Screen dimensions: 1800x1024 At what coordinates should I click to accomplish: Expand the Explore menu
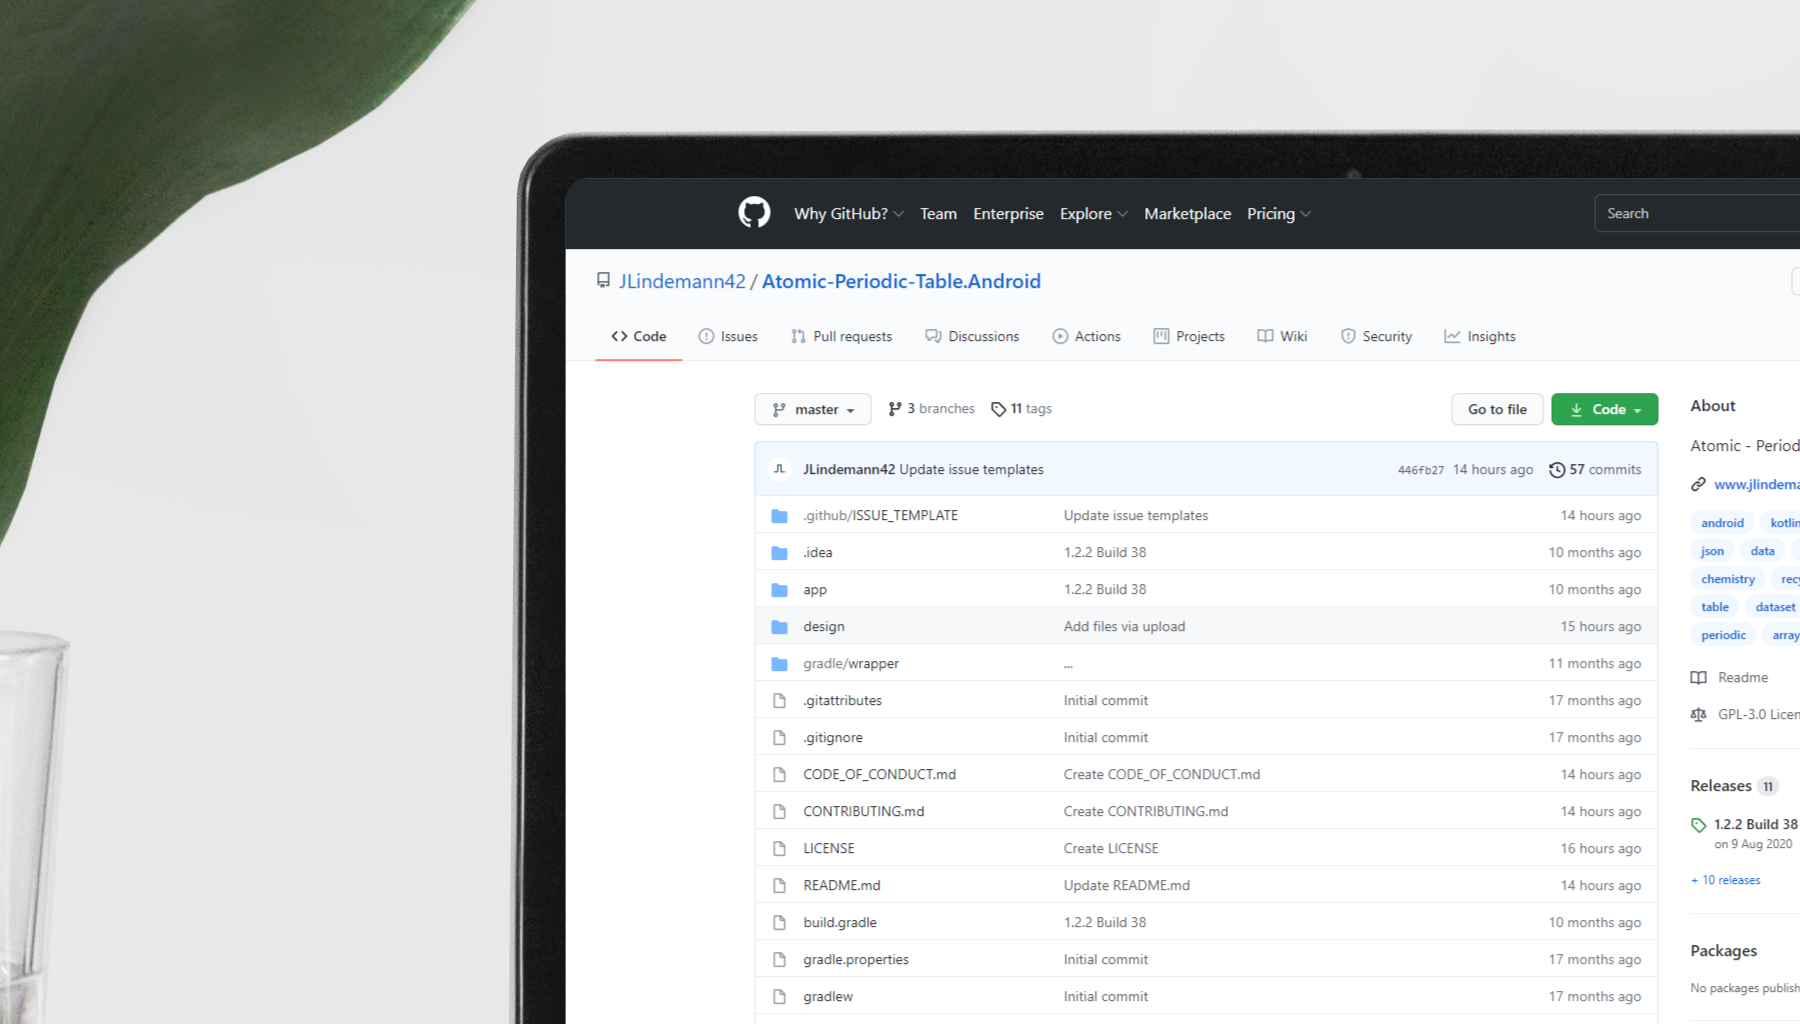(x=1094, y=214)
